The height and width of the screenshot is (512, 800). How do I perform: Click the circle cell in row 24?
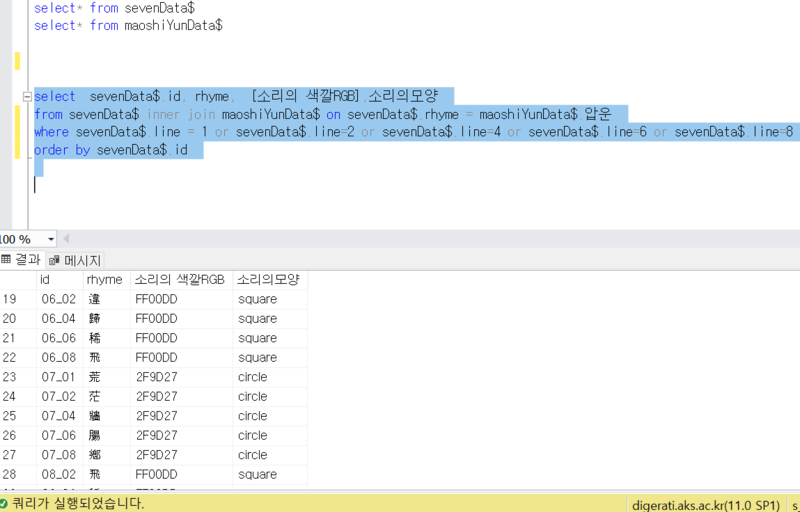click(270, 396)
